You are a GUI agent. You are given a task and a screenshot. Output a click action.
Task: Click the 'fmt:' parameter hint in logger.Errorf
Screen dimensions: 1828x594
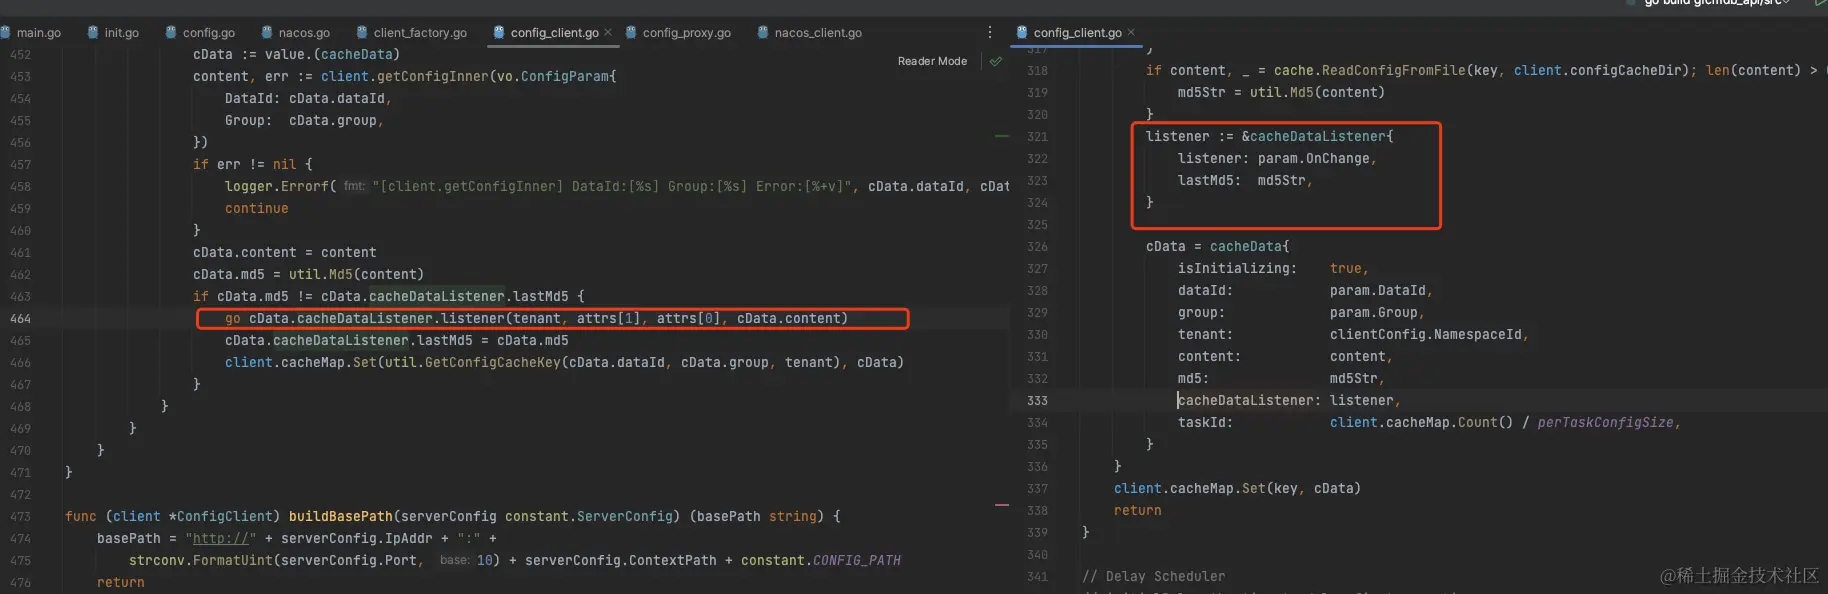[354, 186]
